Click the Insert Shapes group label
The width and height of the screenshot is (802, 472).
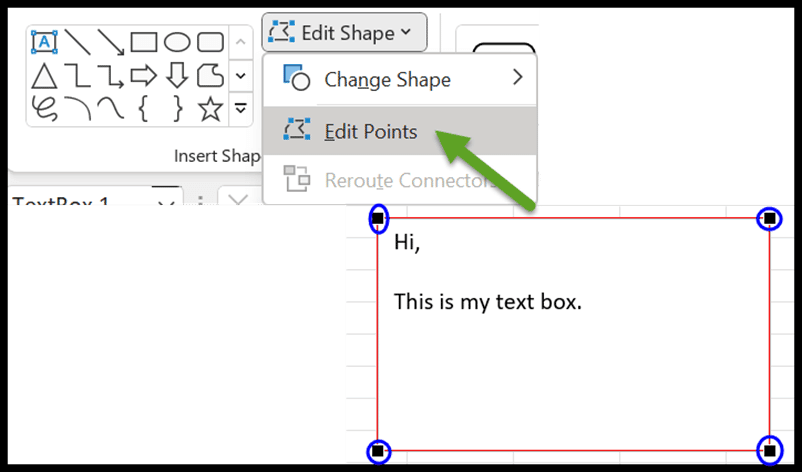[x=217, y=156]
